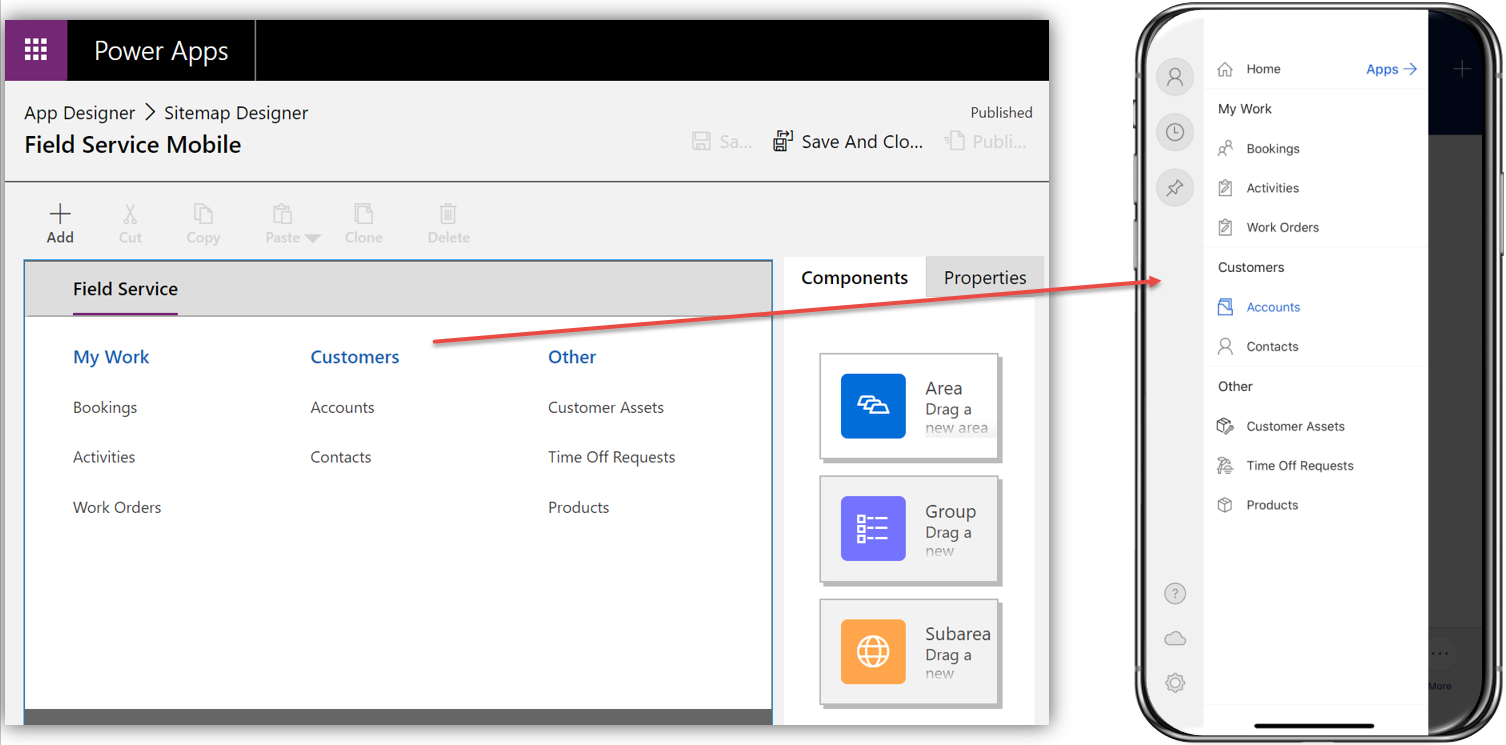The image size is (1506, 745).
Task: Tap Time Off Requests on phone
Action: (x=1299, y=465)
